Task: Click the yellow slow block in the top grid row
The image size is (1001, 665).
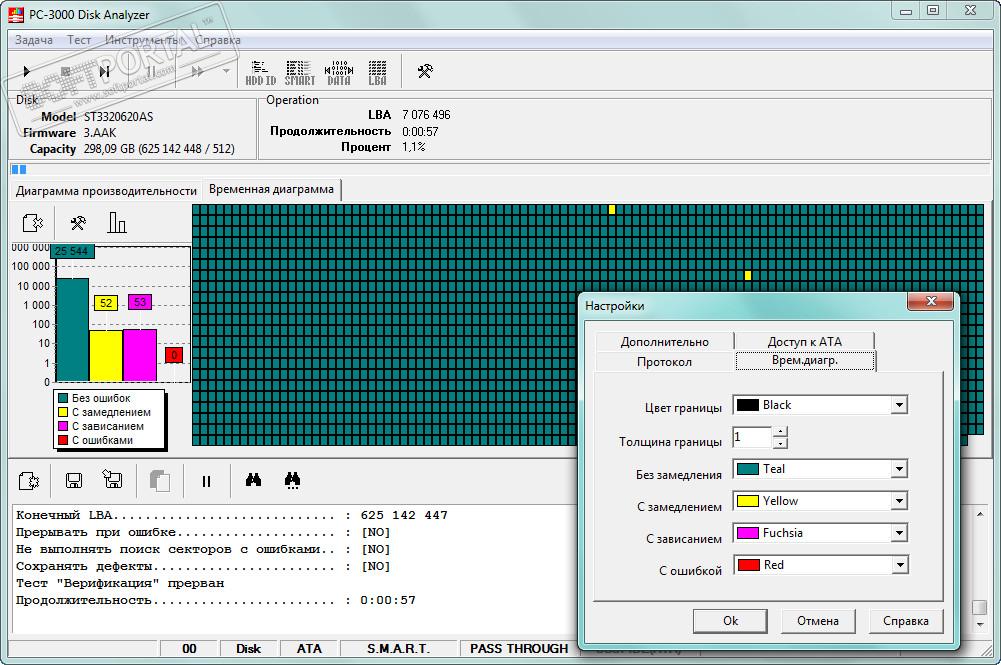Action: 612,209
